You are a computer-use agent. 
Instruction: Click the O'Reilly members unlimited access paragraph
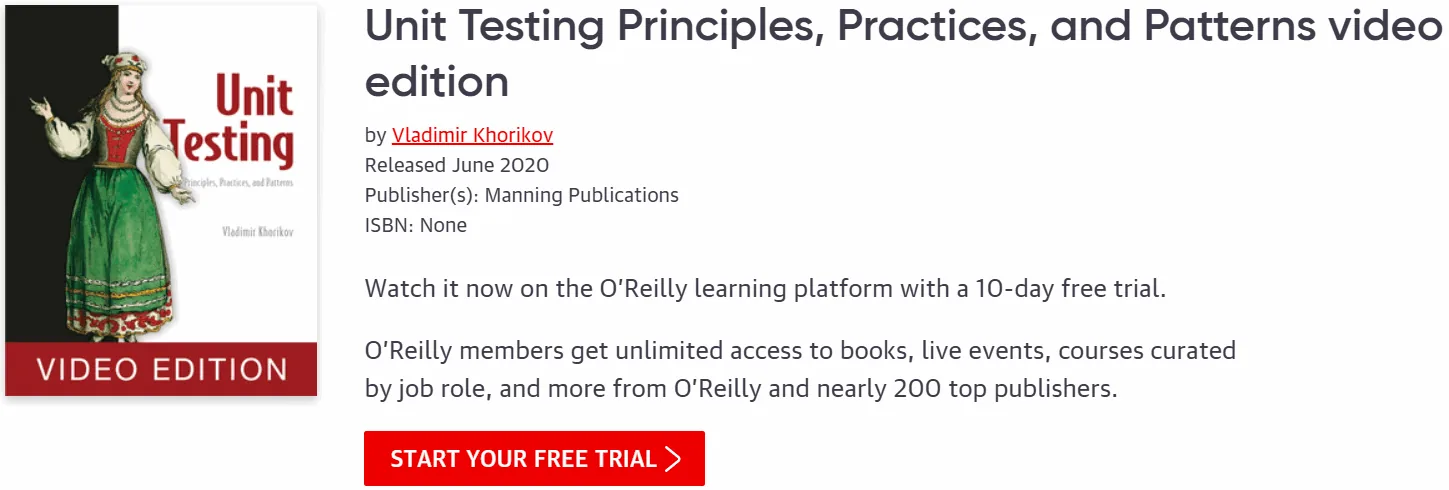point(800,370)
